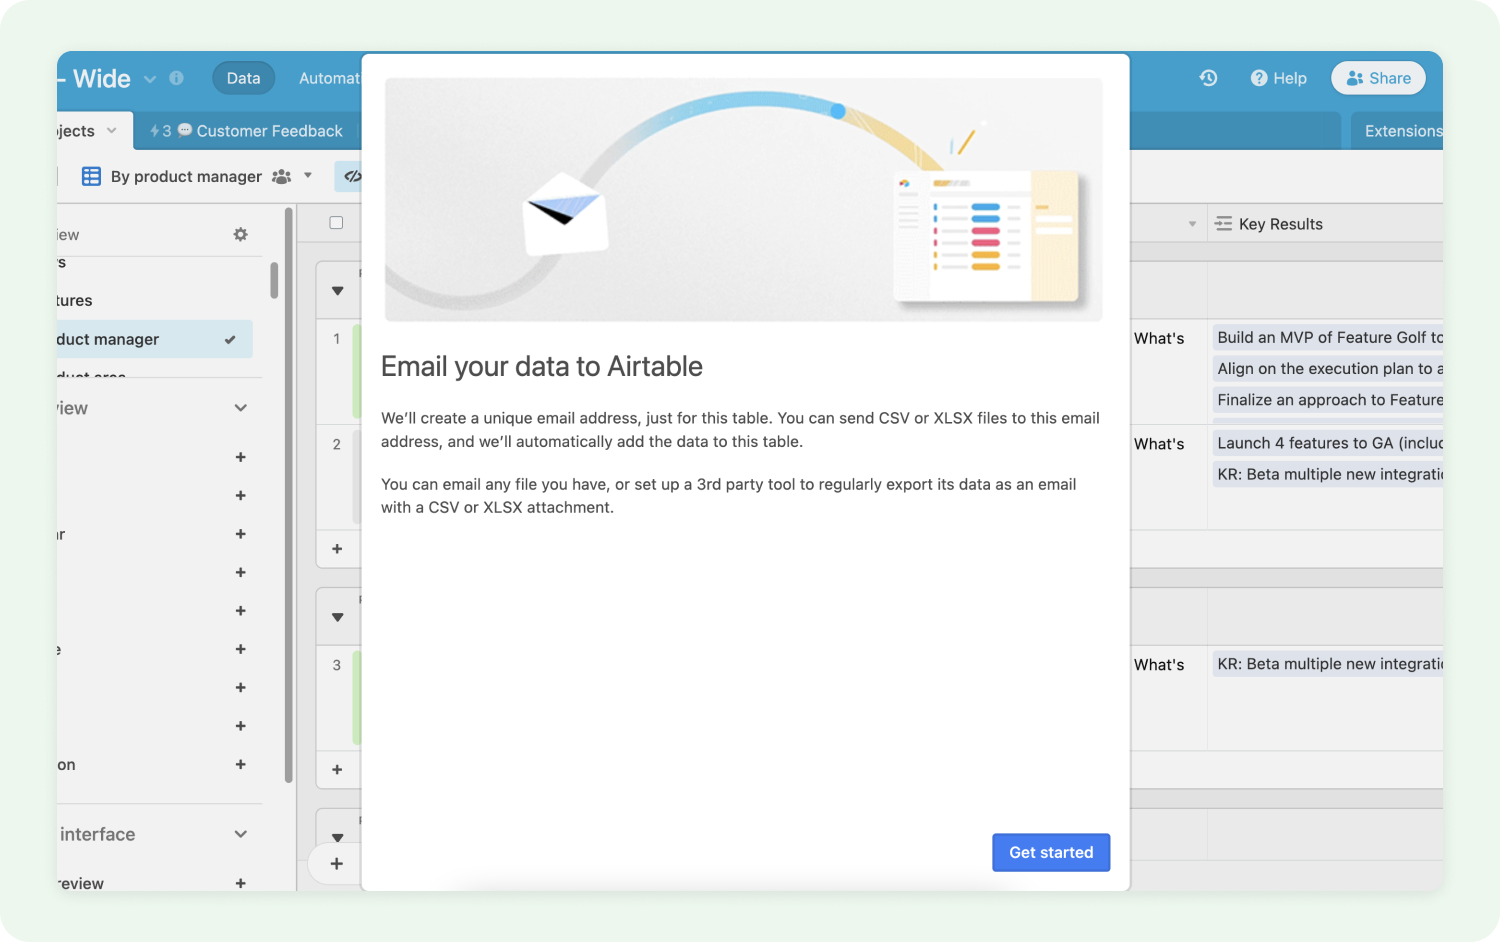Click the checkmark on the product manager view
The width and height of the screenshot is (1500, 943).
click(230, 340)
